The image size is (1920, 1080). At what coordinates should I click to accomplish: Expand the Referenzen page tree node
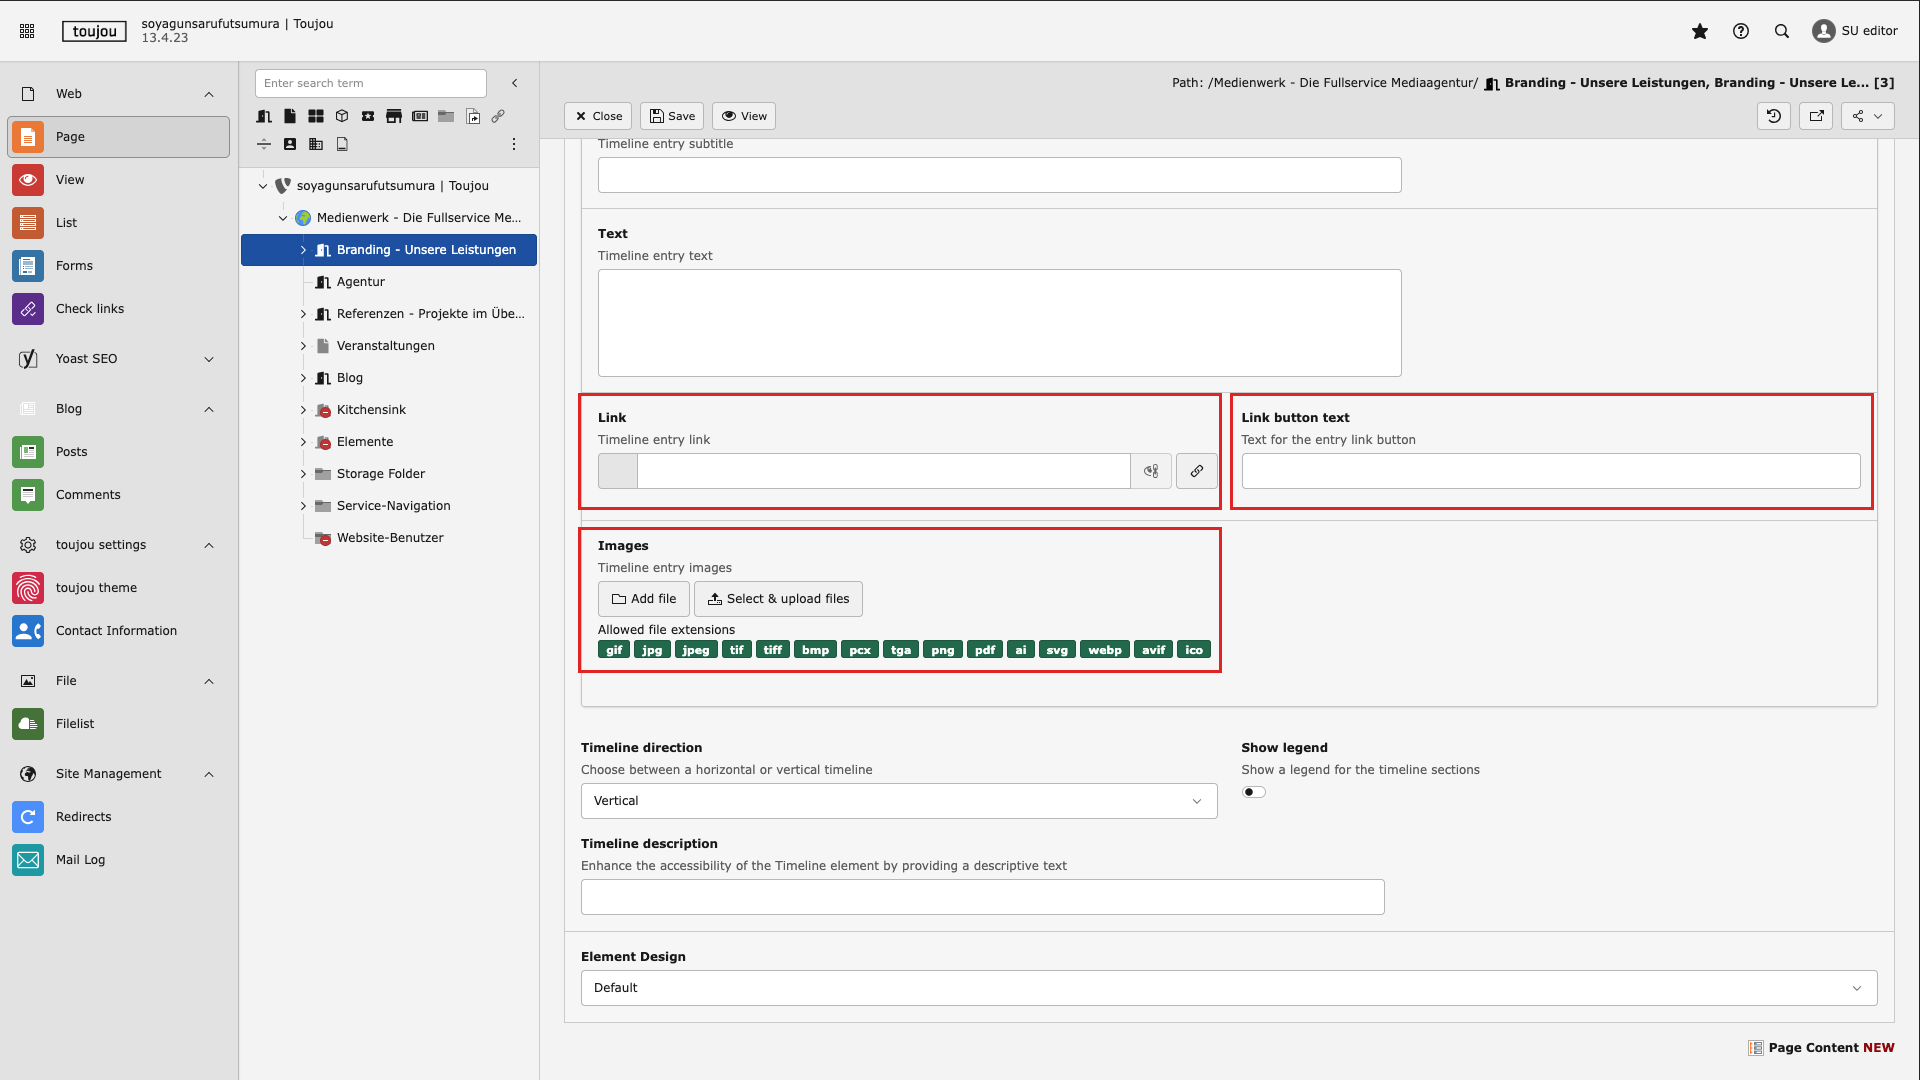click(303, 314)
